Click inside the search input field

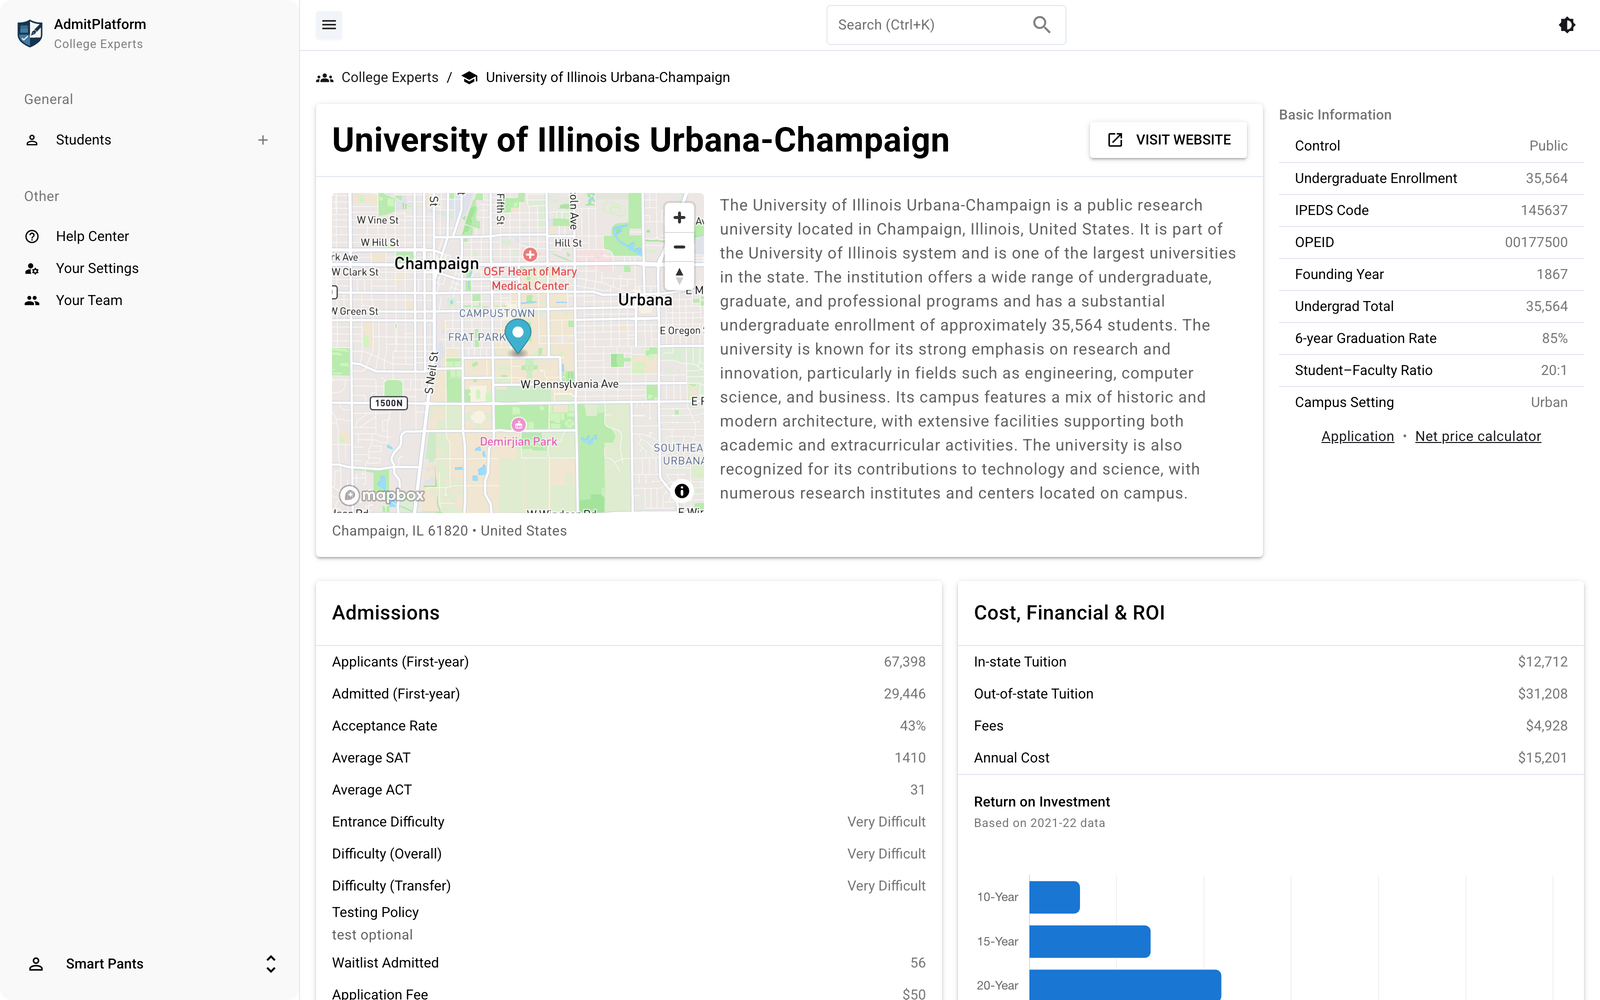point(930,24)
